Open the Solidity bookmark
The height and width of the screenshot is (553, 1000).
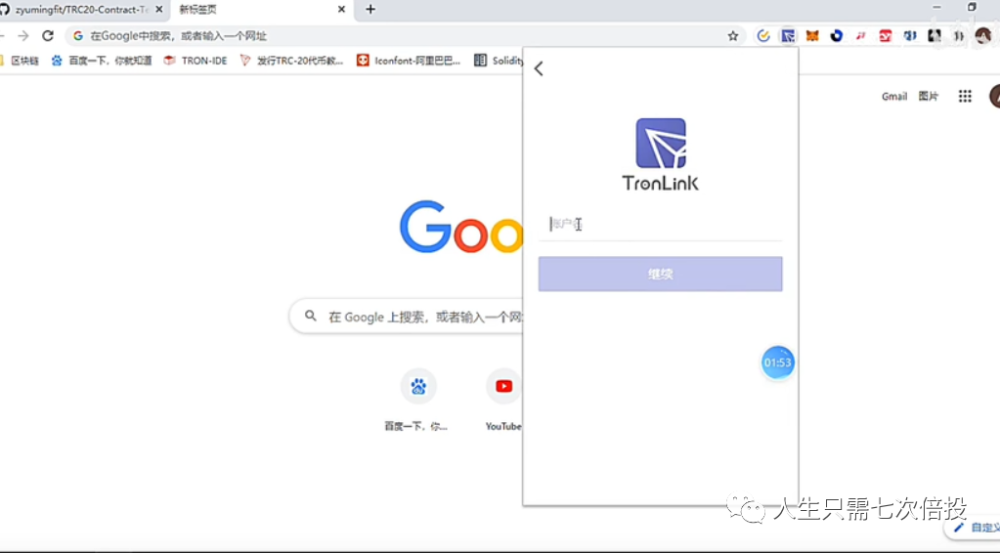tap(499, 61)
